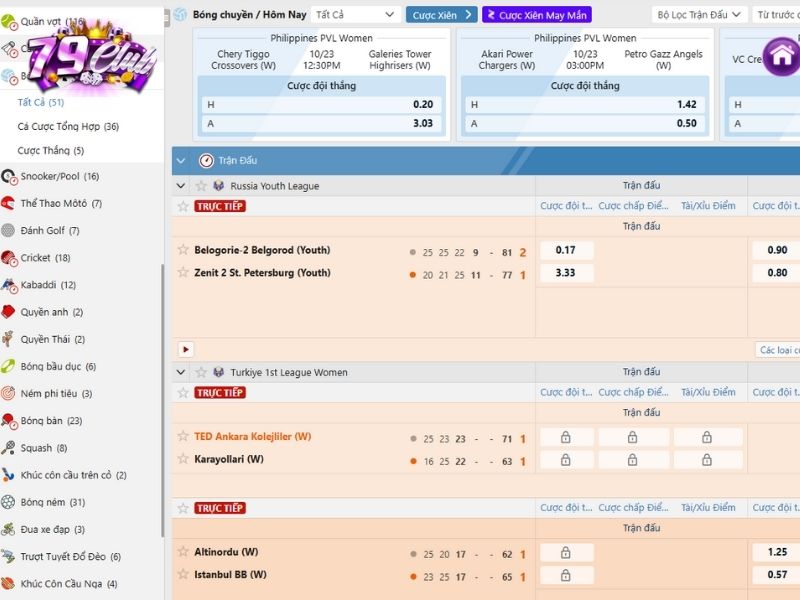Click the purple home icon
This screenshot has width=800, height=600.
point(780,55)
